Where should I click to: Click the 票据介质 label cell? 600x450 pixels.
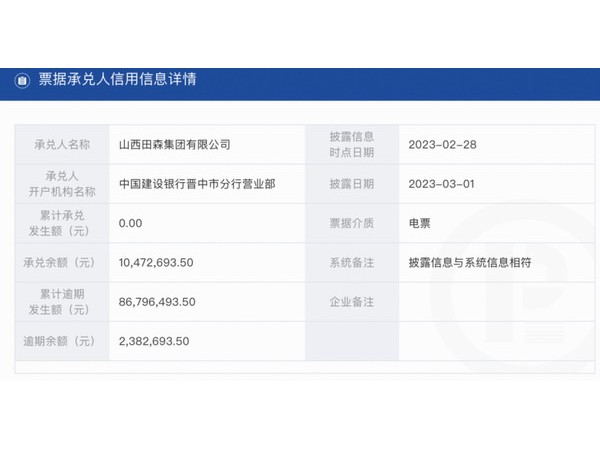(x=351, y=223)
